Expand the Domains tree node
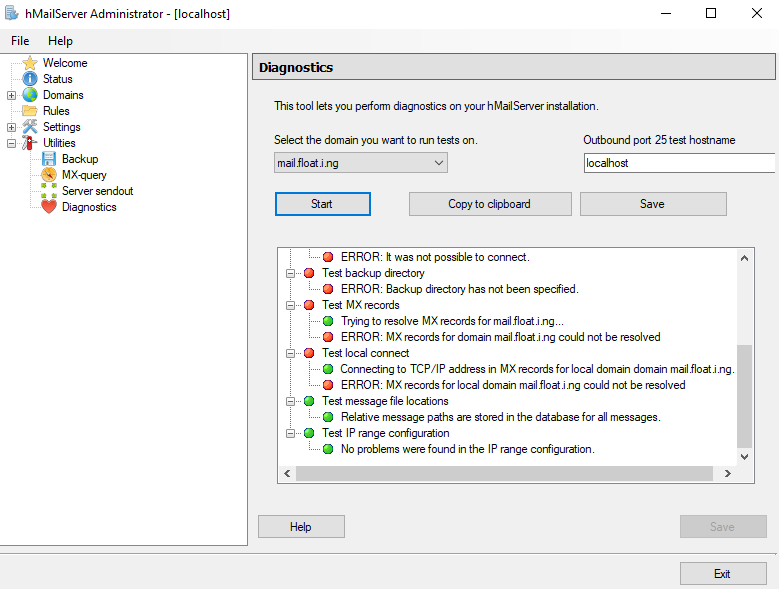The height and width of the screenshot is (589, 779). pos(11,95)
